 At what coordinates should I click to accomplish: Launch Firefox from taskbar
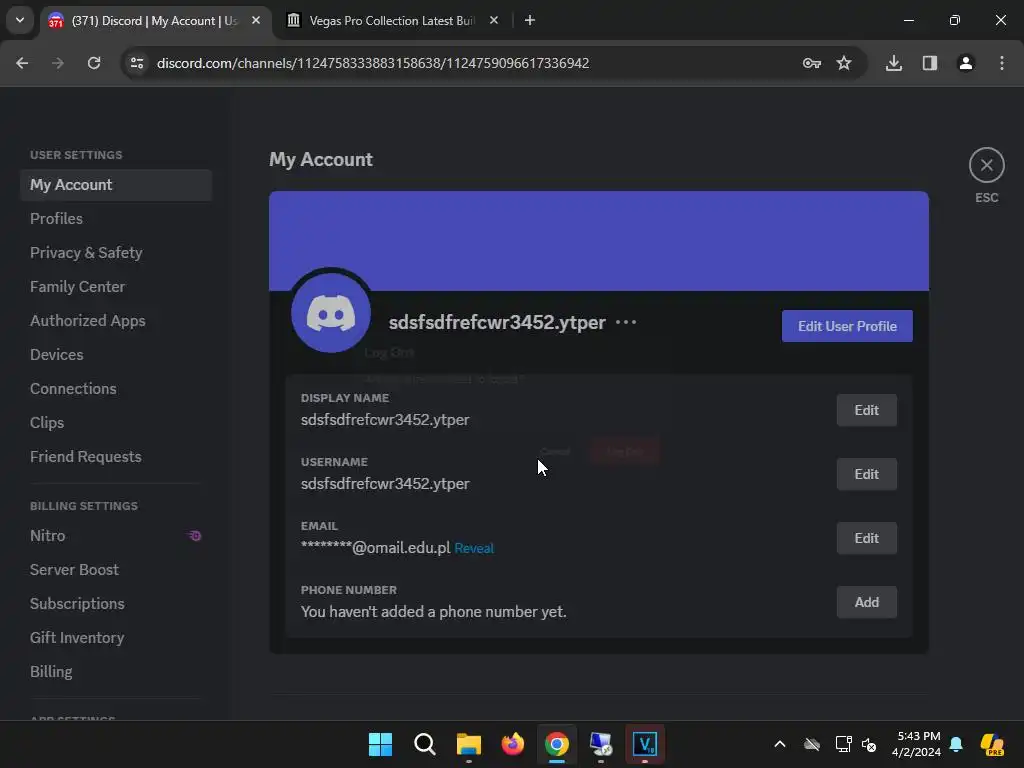pos(513,744)
